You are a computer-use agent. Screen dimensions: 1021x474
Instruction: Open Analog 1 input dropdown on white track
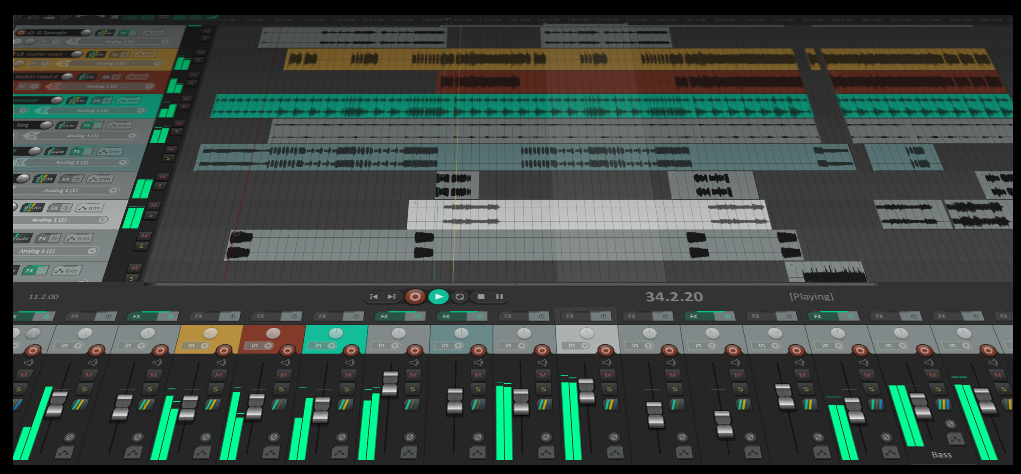pyautogui.click(x=60, y=219)
